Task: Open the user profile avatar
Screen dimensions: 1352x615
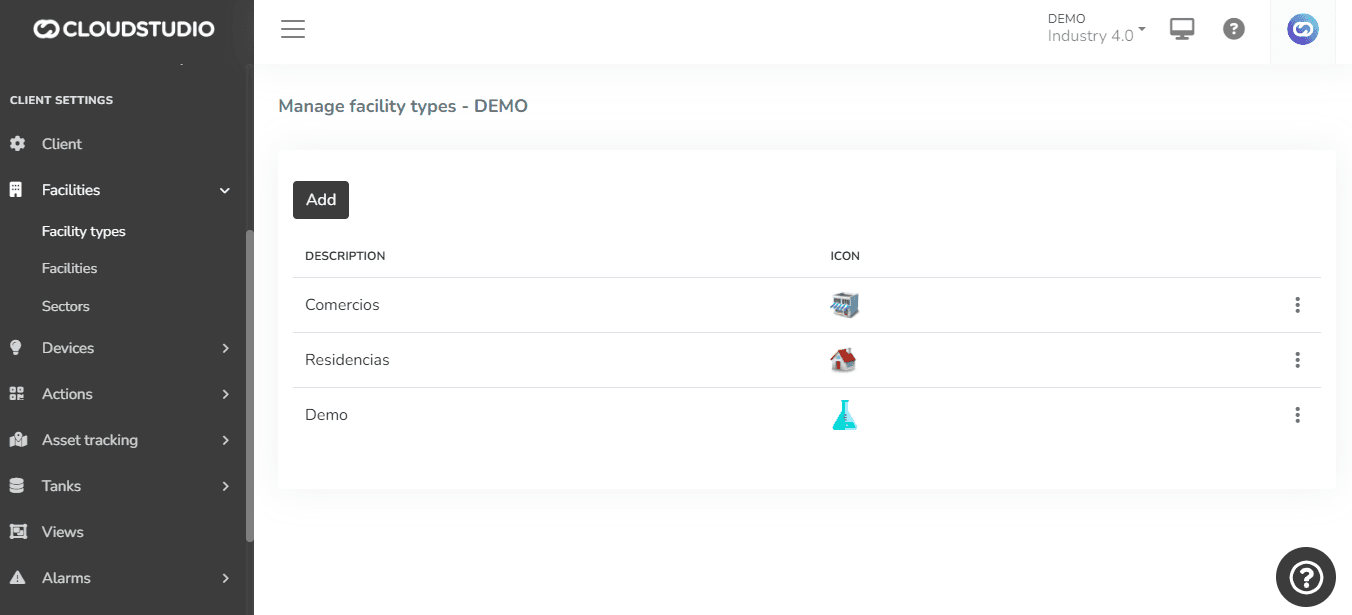Action: click(1302, 30)
